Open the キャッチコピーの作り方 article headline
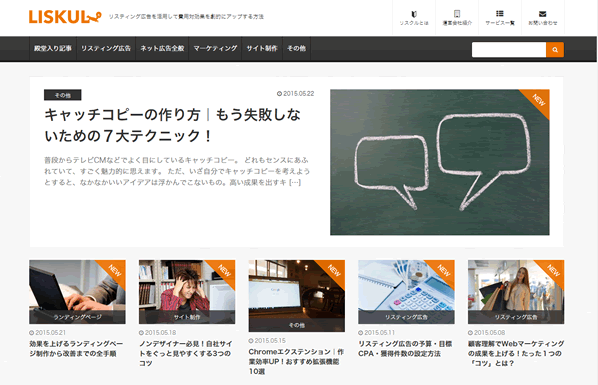 [172, 125]
